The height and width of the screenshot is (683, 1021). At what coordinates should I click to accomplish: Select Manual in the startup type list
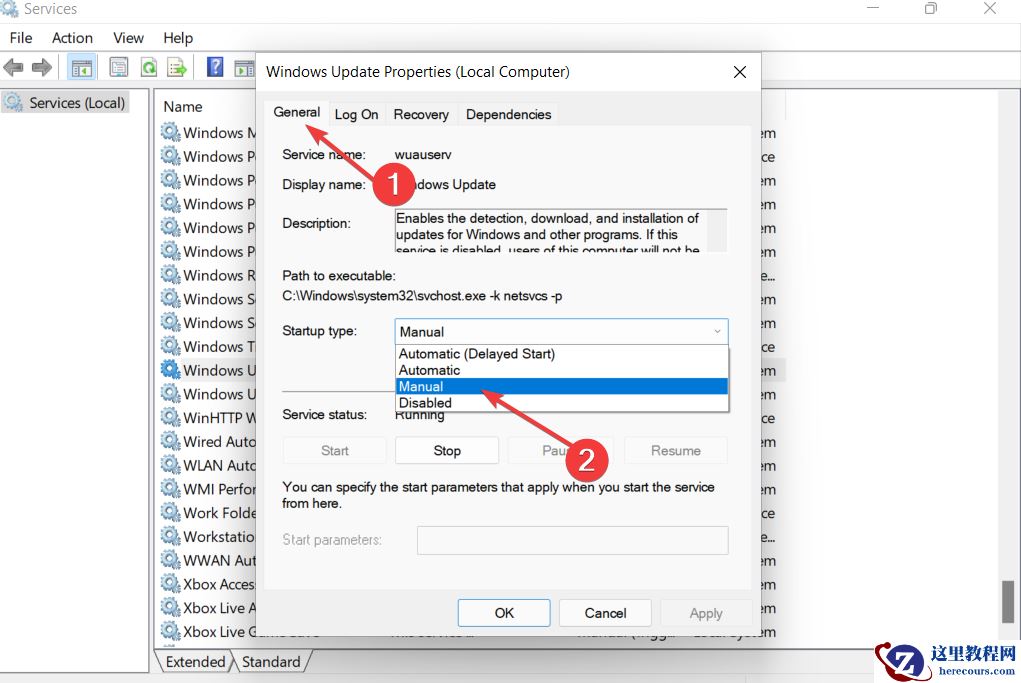pyautogui.click(x=561, y=386)
